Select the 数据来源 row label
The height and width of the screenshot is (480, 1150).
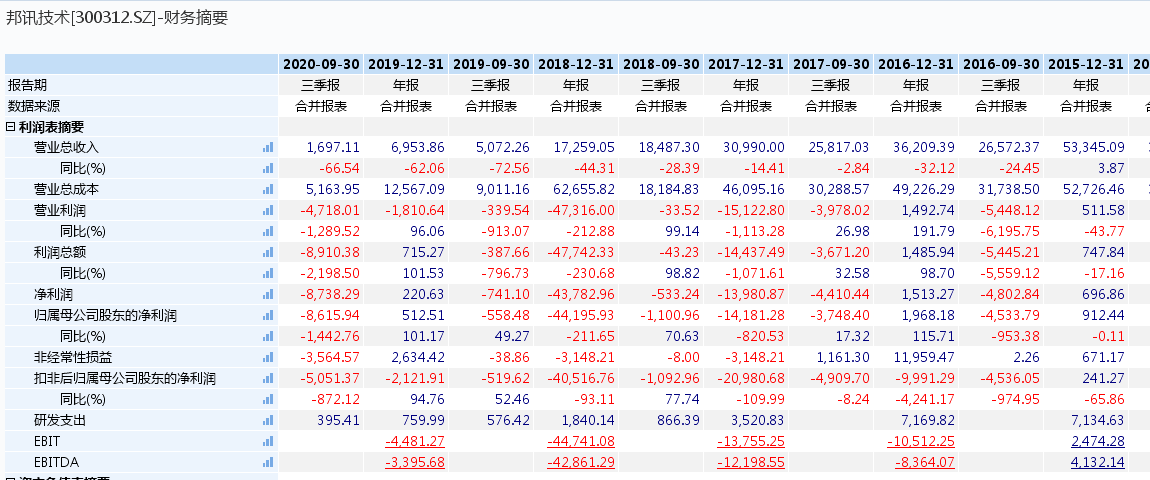coord(34,106)
